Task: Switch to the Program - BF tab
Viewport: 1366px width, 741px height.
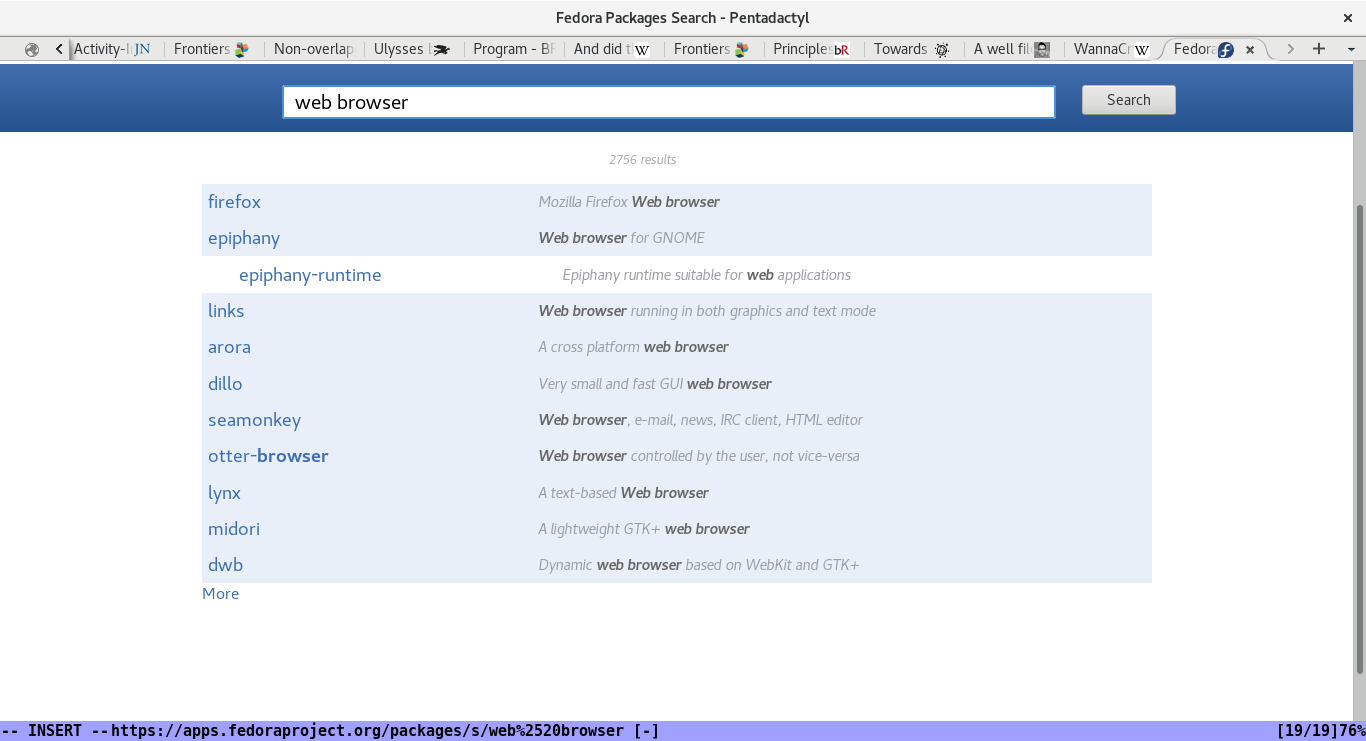Action: (x=512, y=49)
